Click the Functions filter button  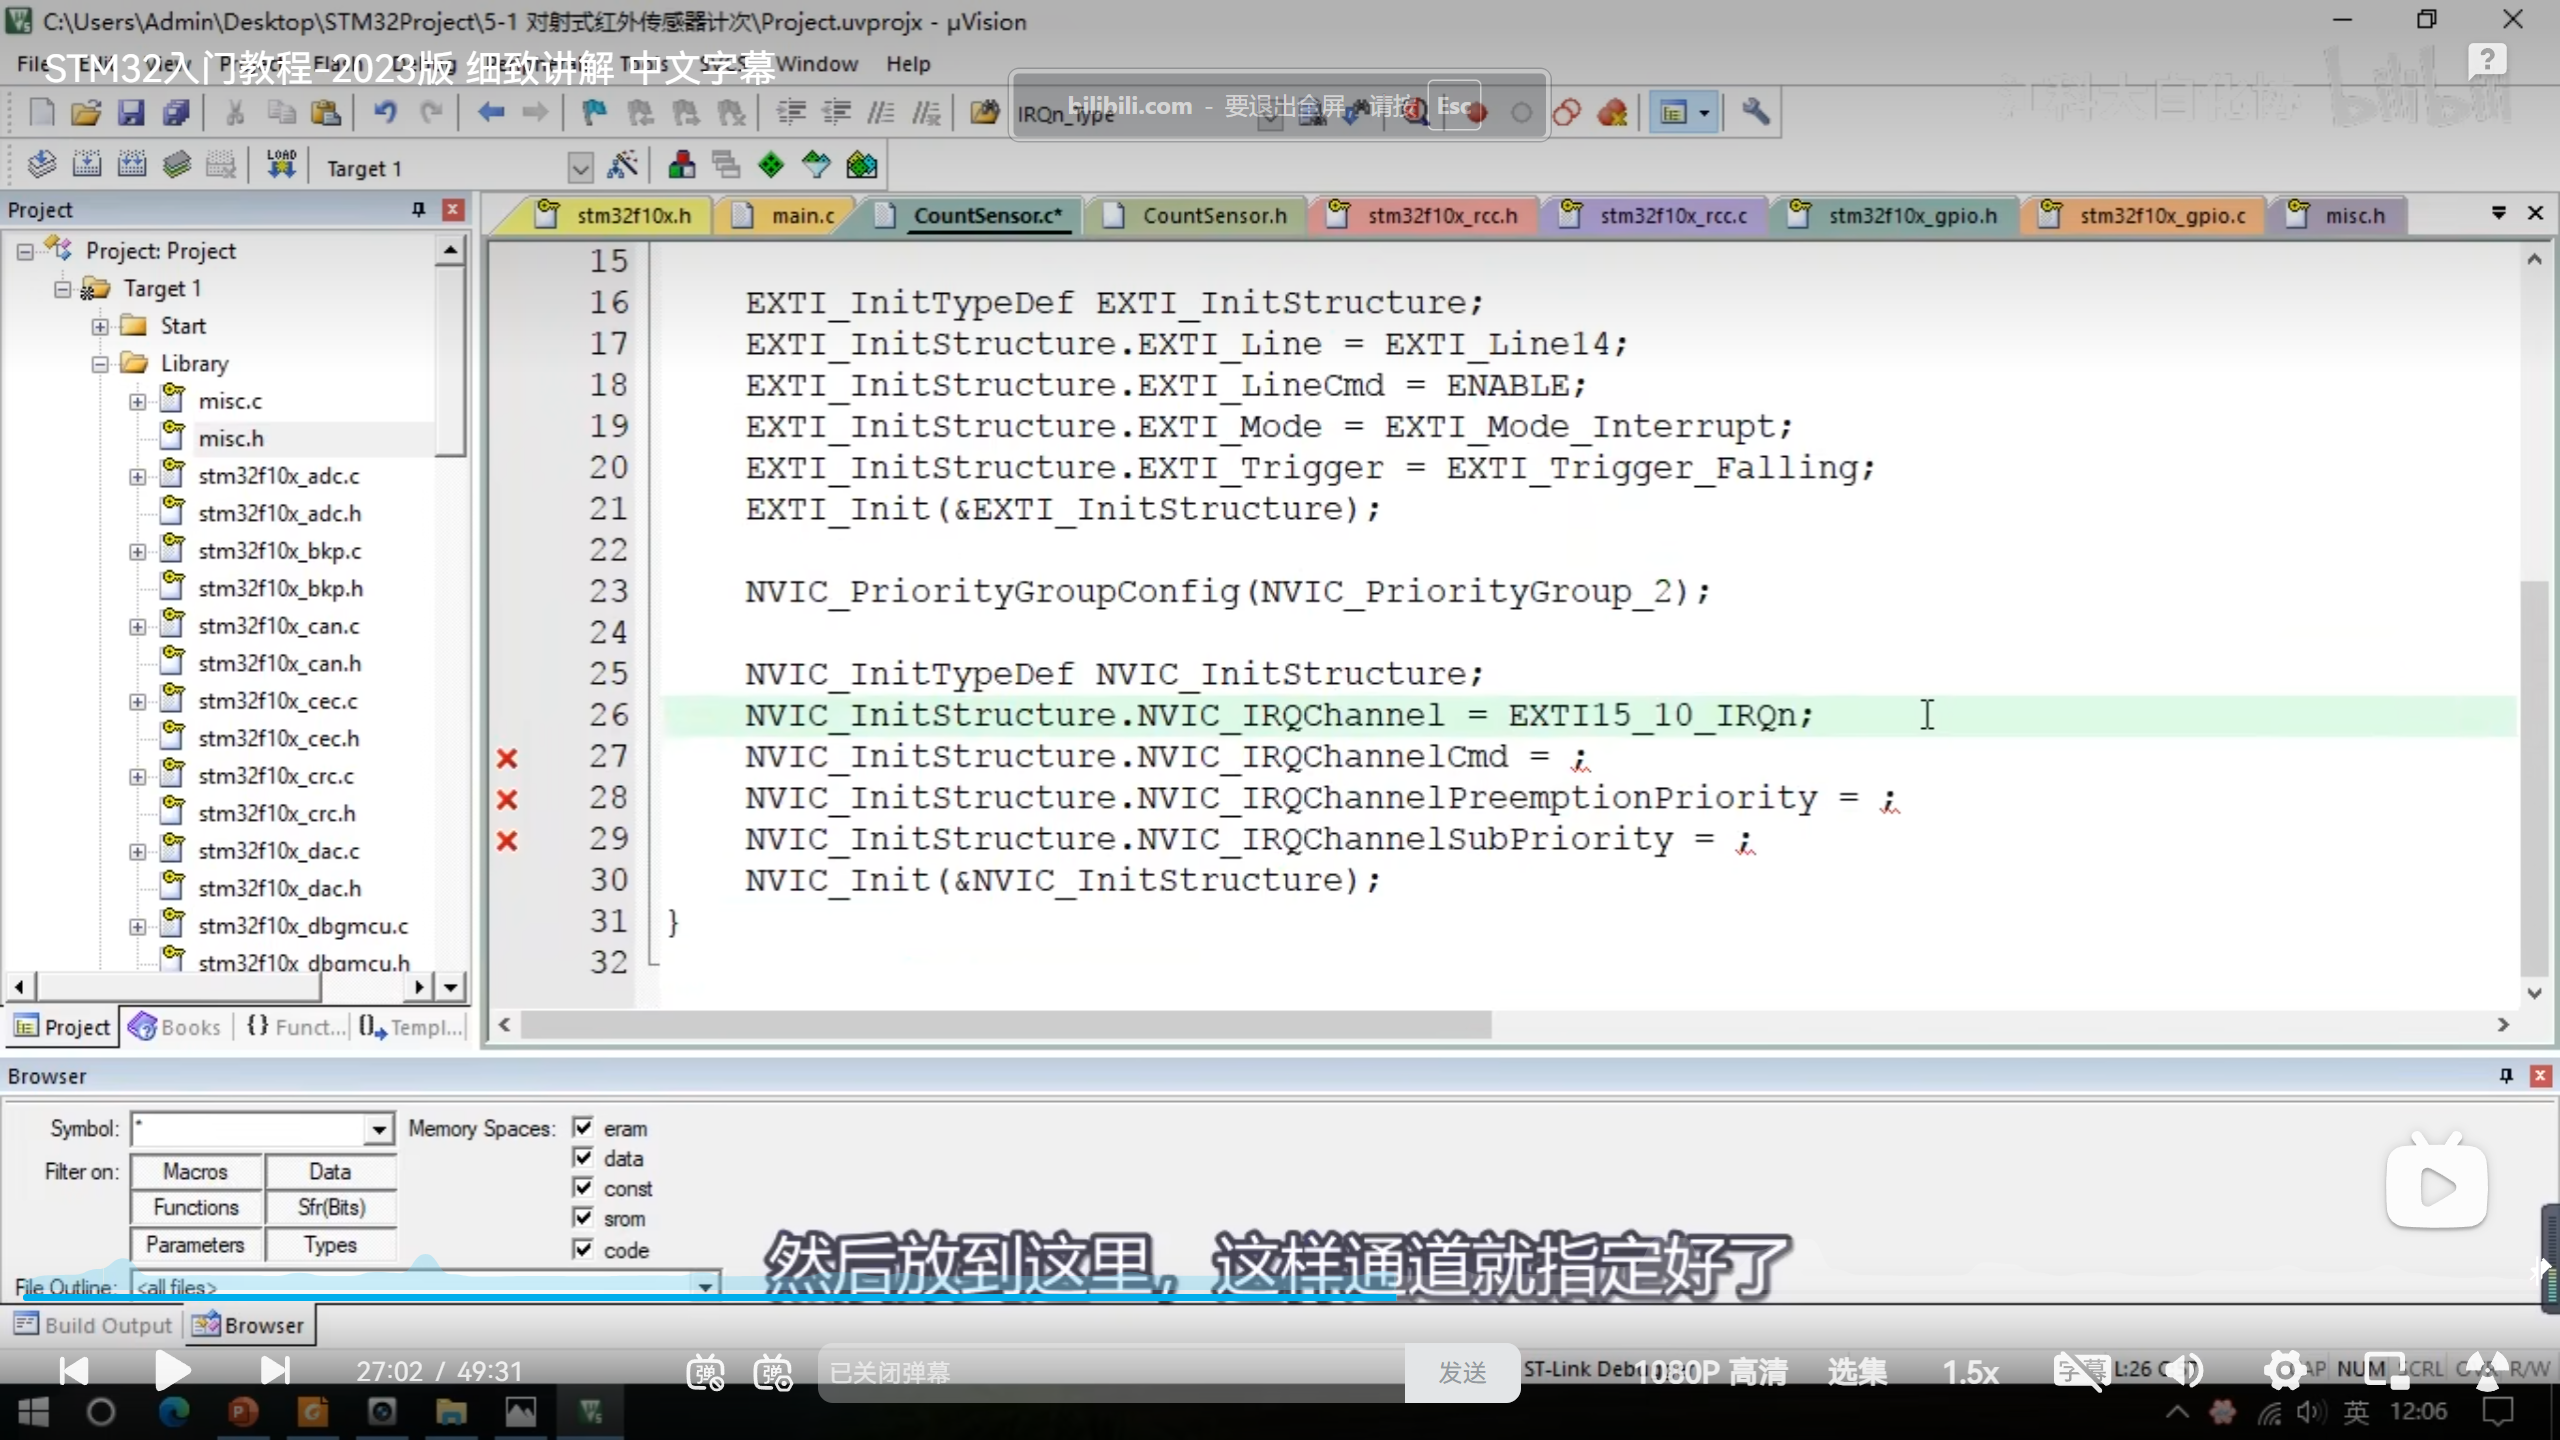(196, 1208)
